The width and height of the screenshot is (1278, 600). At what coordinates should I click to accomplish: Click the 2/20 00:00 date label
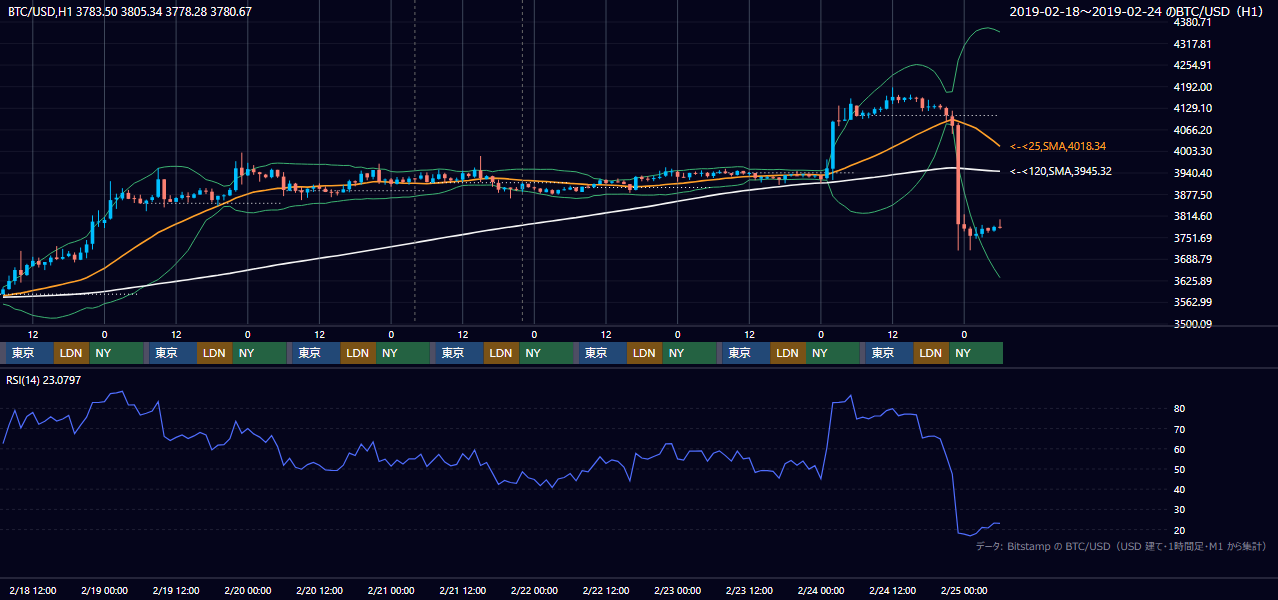248,590
